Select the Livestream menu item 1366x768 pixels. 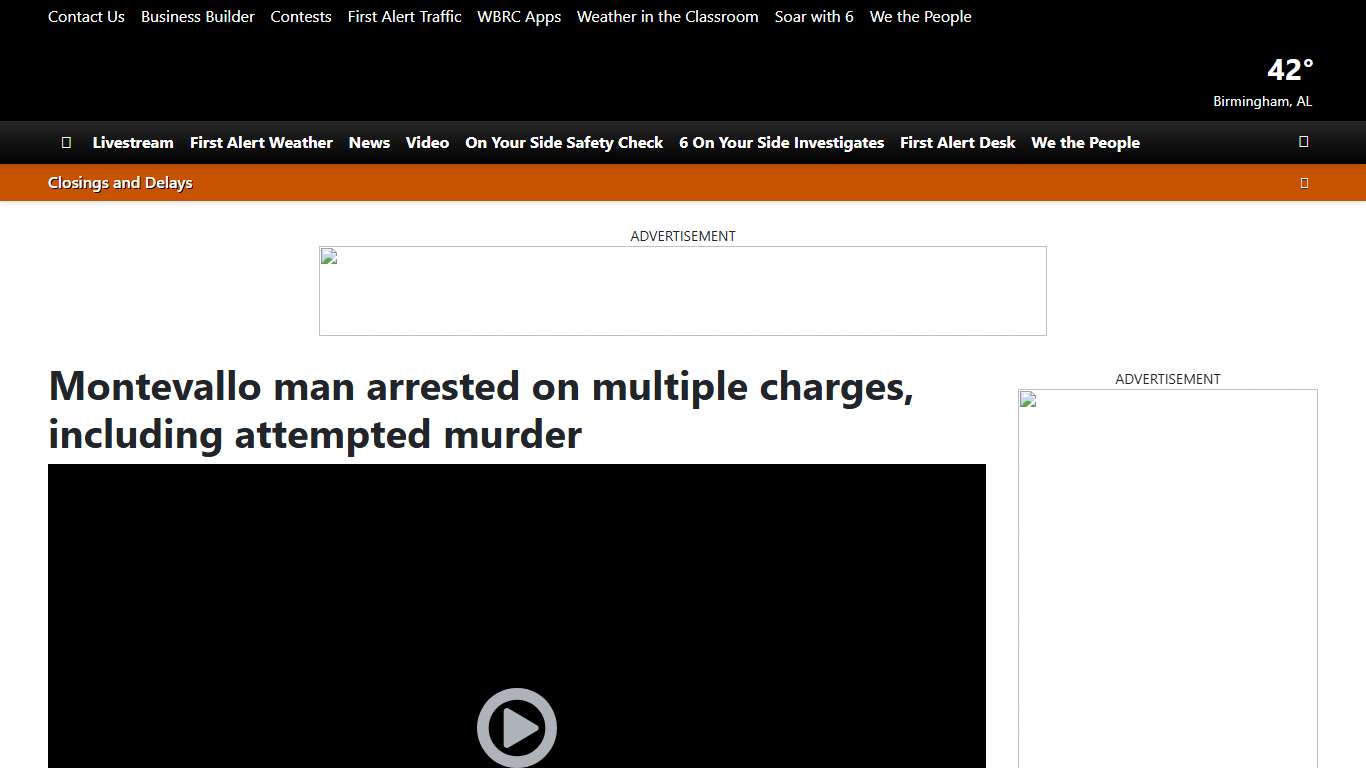pyautogui.click(x=133, y=142)
